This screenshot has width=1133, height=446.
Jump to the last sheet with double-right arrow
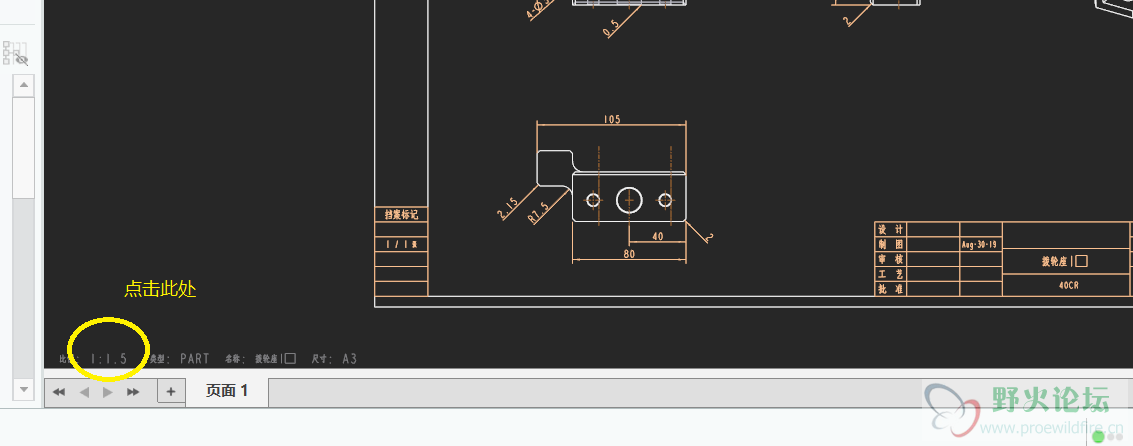click(x=133, y=392)
